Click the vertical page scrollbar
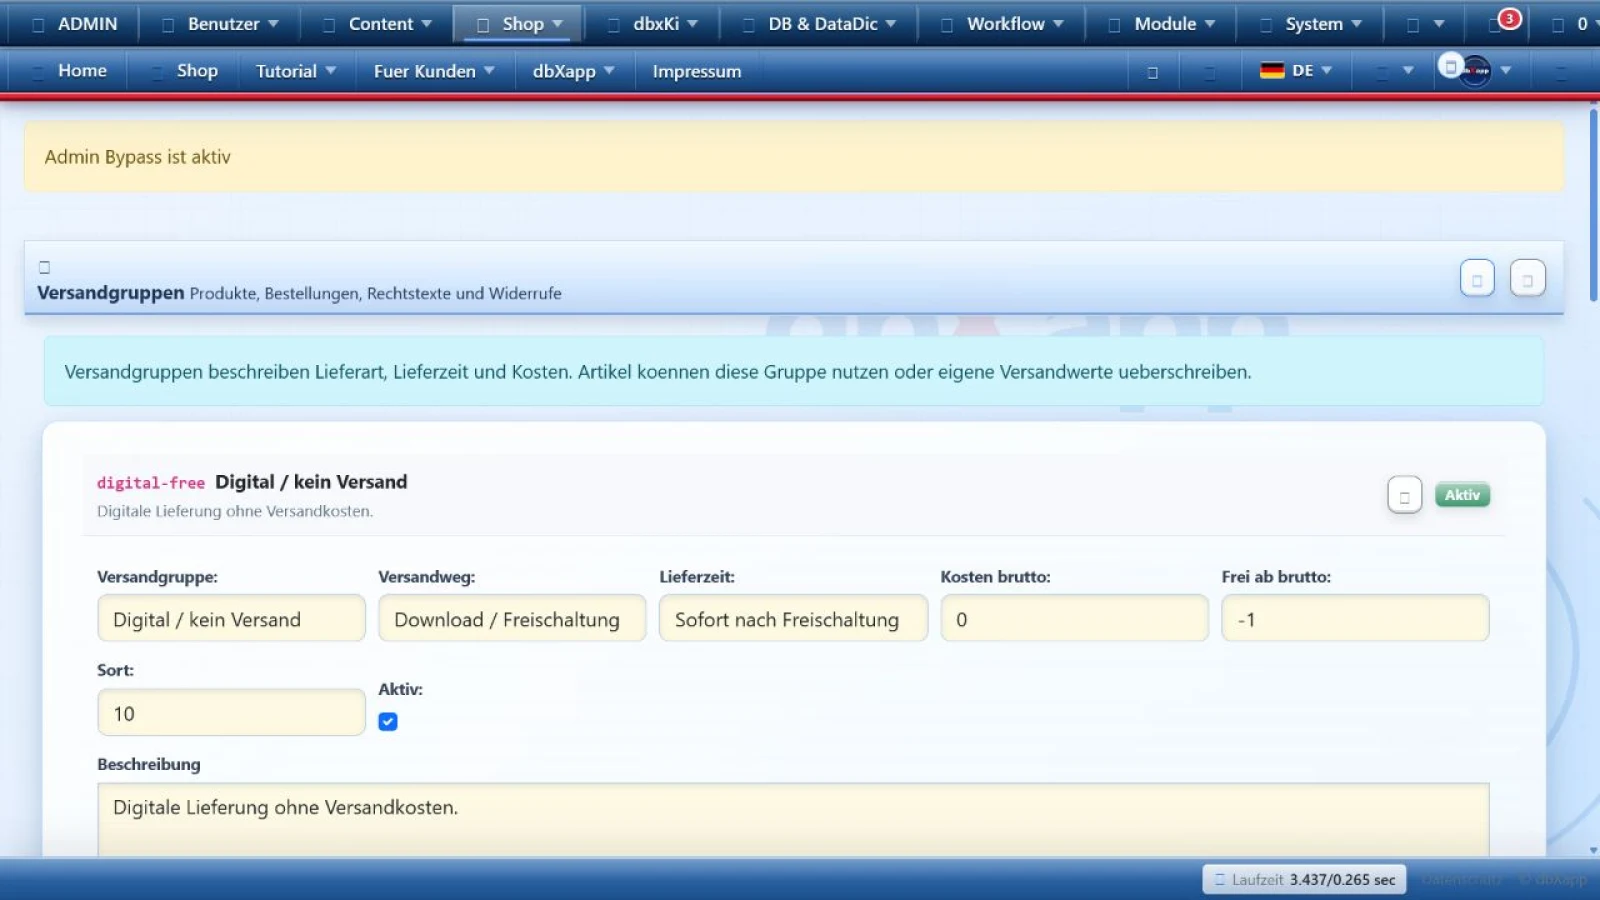Image resolution: width=1600 pixels, height=900 pixels. point(1593,205)
